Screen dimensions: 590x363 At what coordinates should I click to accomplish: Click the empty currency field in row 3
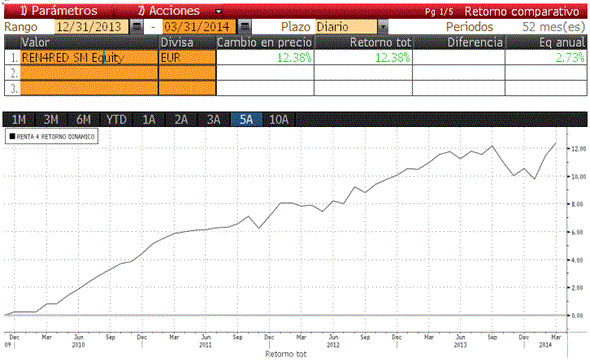[187, 88]
